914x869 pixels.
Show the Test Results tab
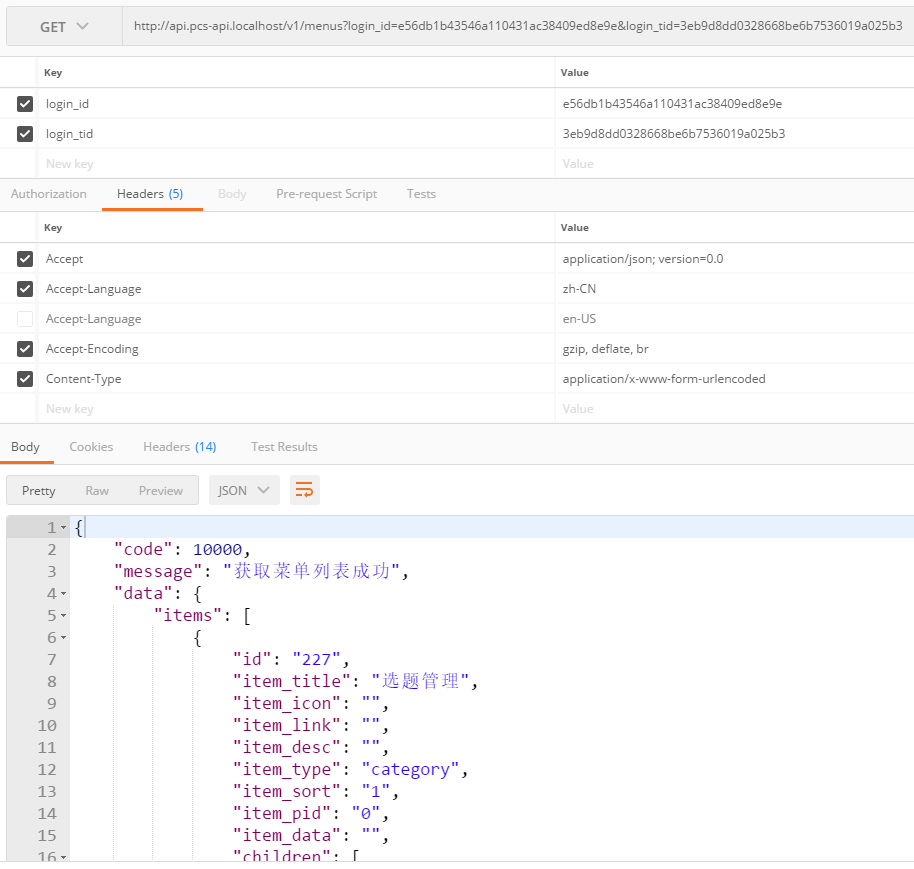(284, 447)
